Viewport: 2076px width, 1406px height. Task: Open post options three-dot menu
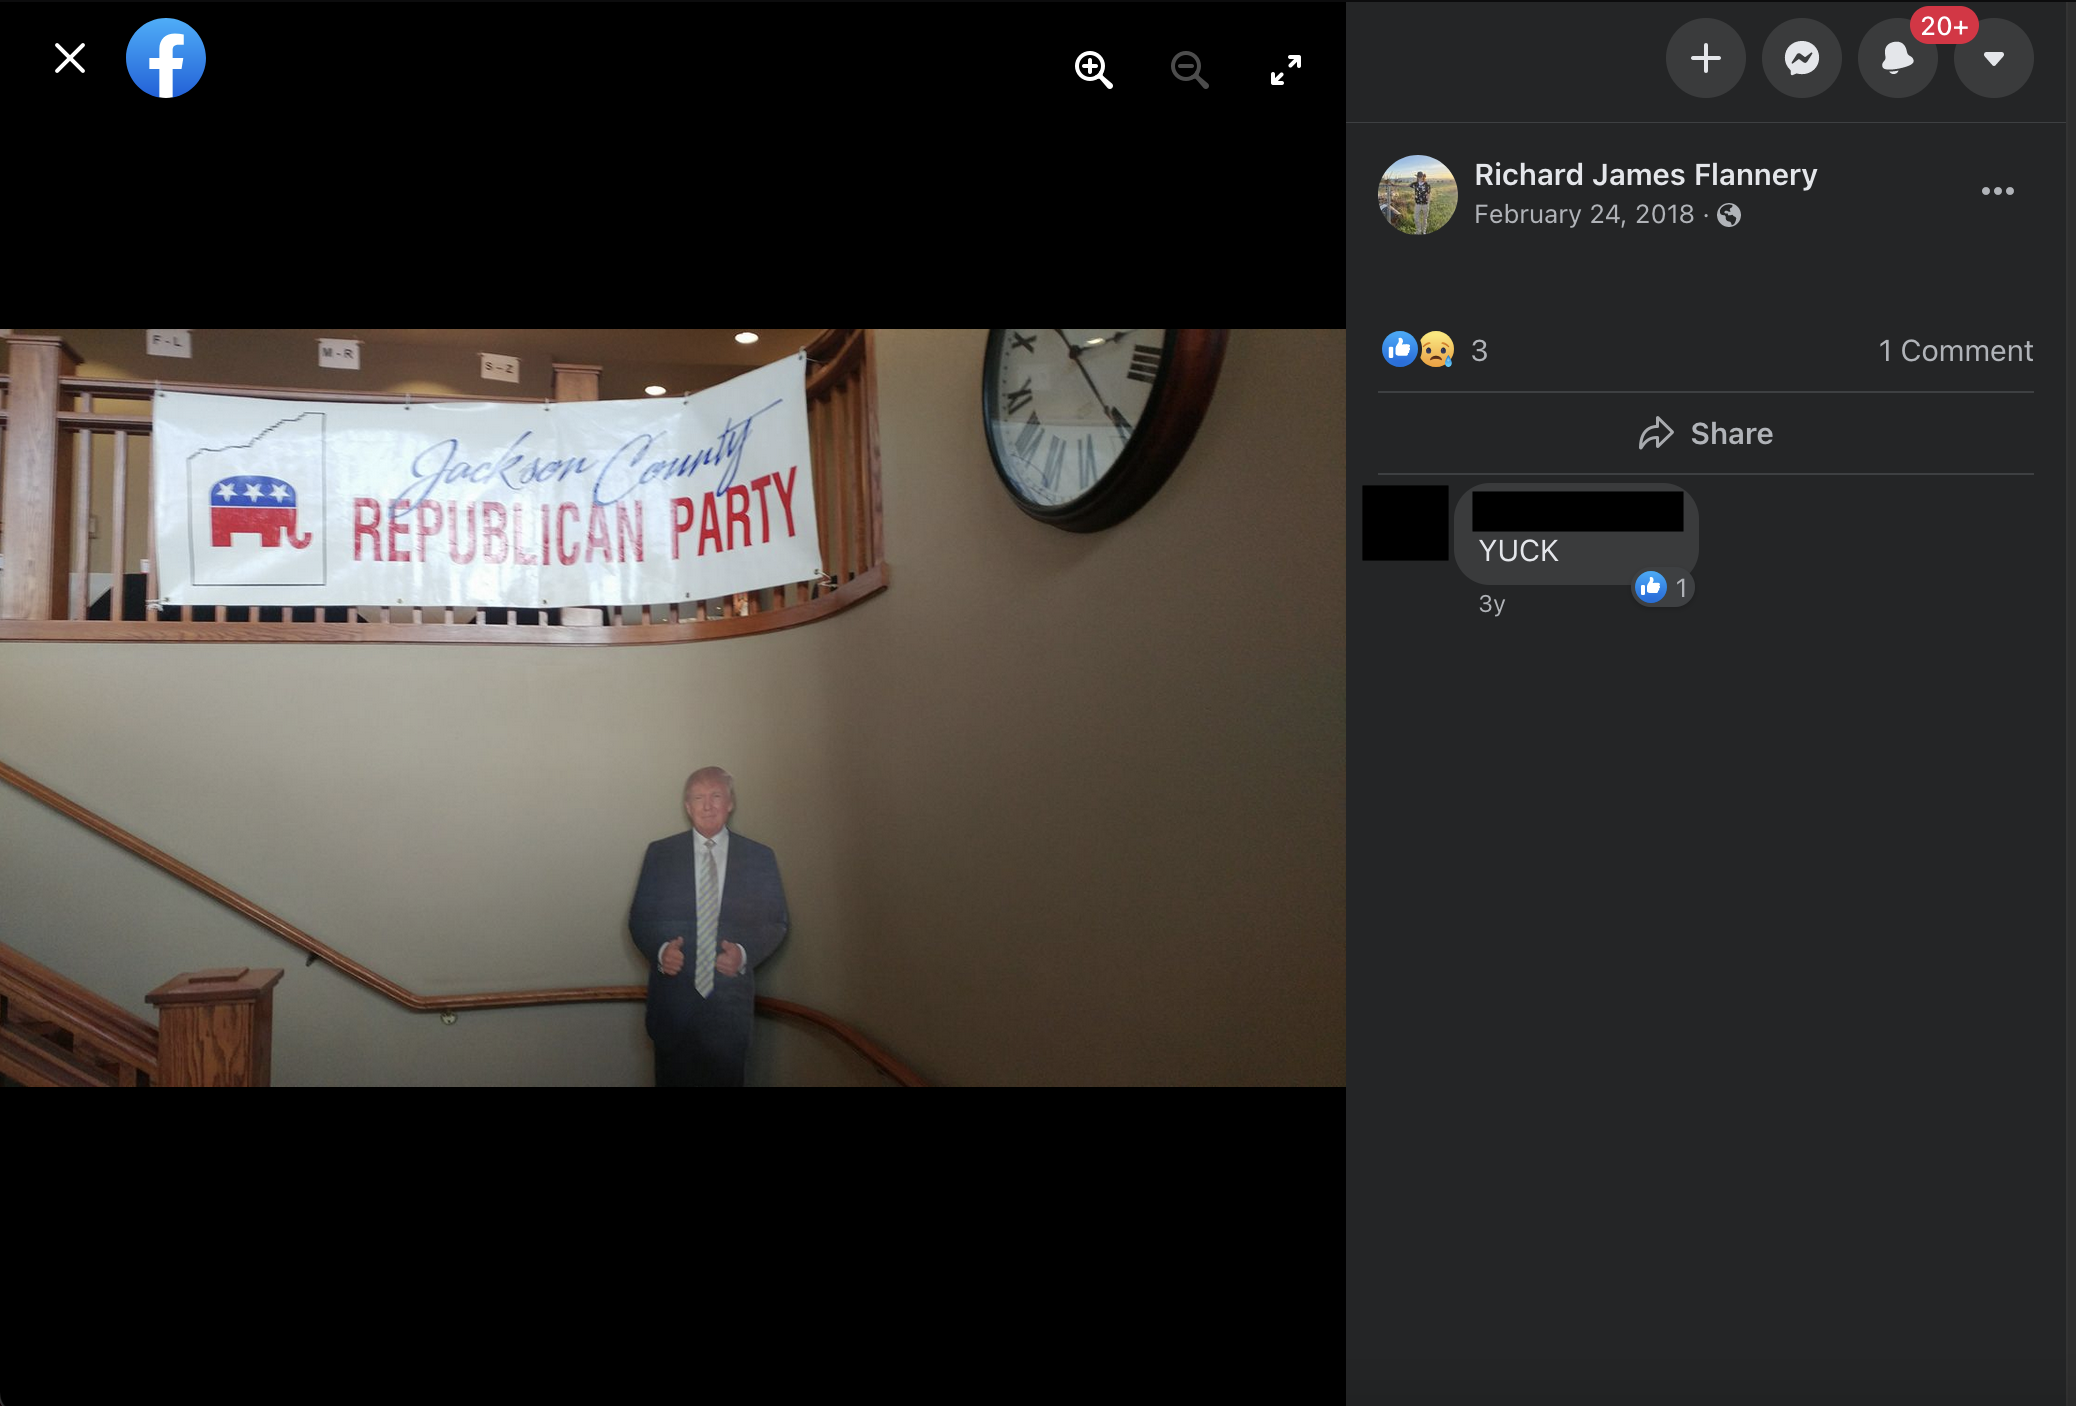(x=1998, y=191)
